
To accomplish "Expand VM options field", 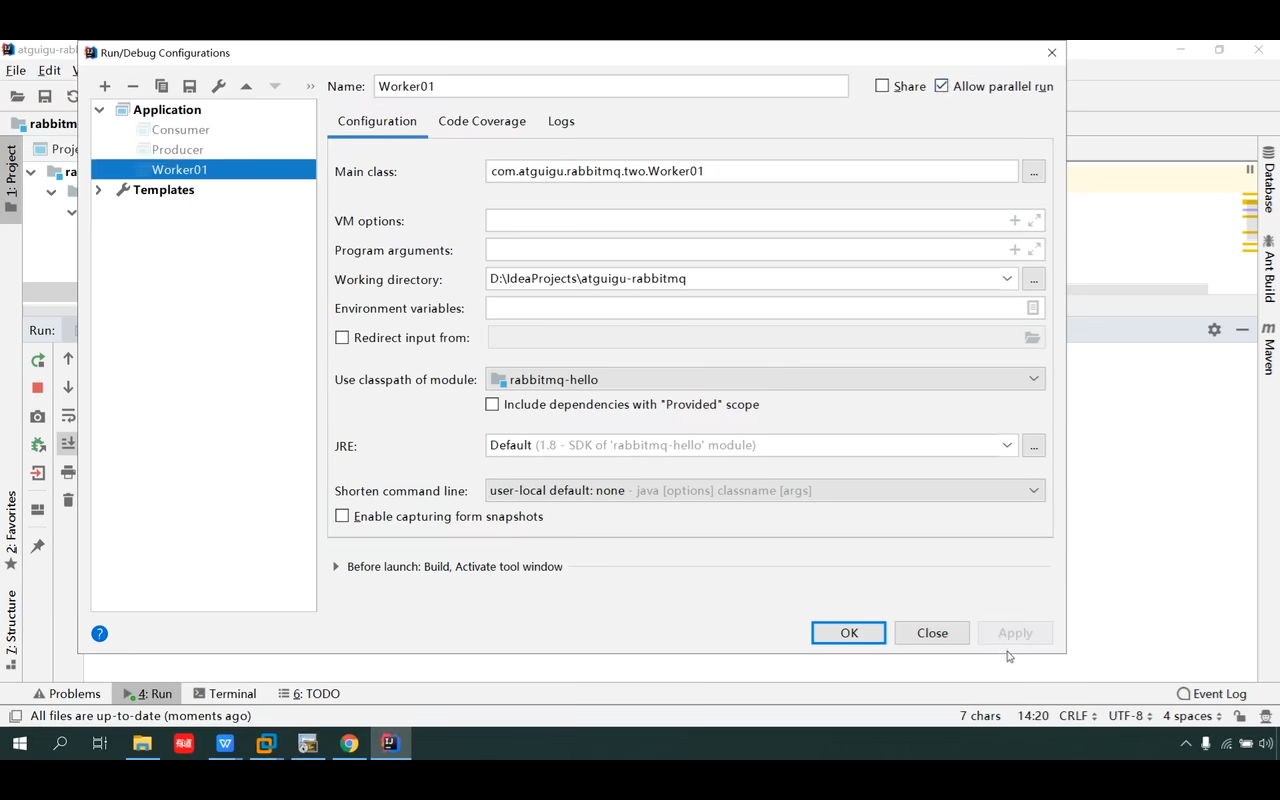I will (1034, 220).
